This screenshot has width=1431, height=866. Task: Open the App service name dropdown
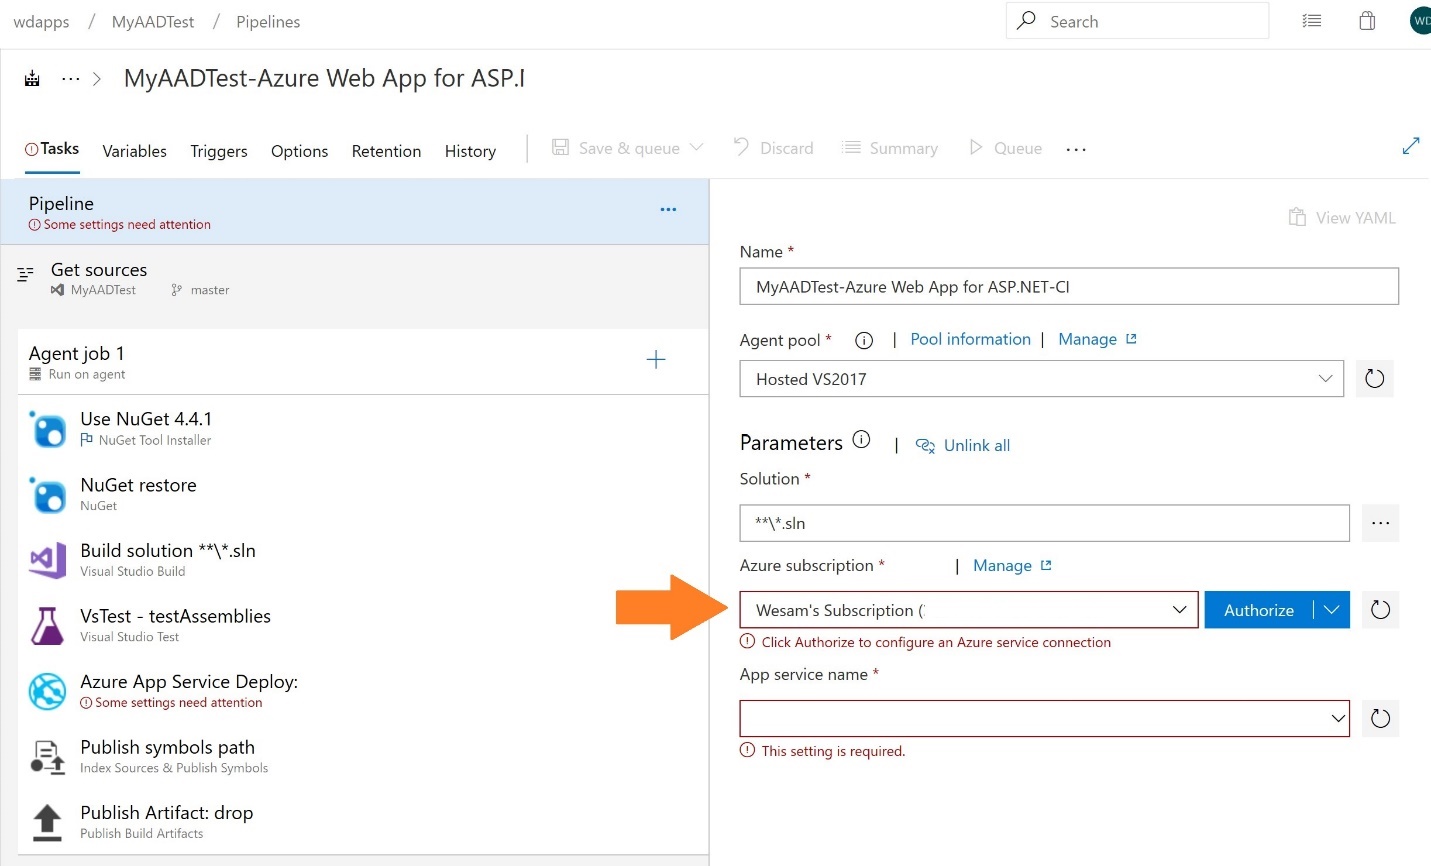(x=1045, y=719)
